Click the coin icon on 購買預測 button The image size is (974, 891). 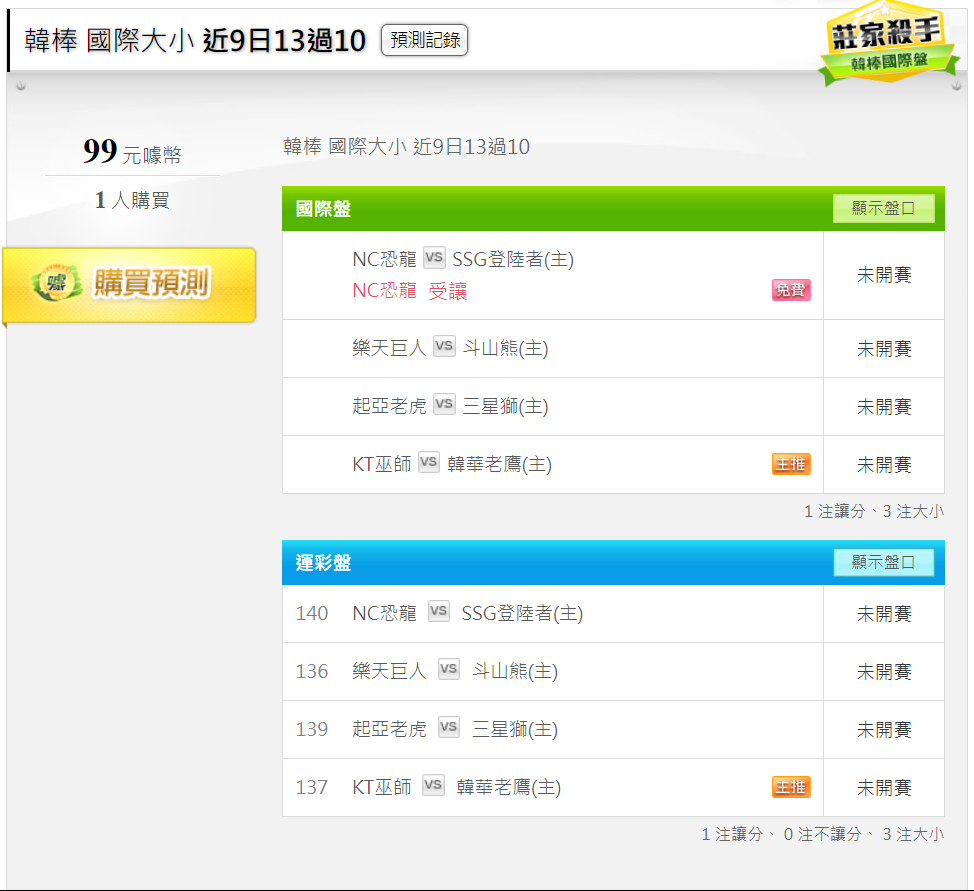(x=57, y=283)
